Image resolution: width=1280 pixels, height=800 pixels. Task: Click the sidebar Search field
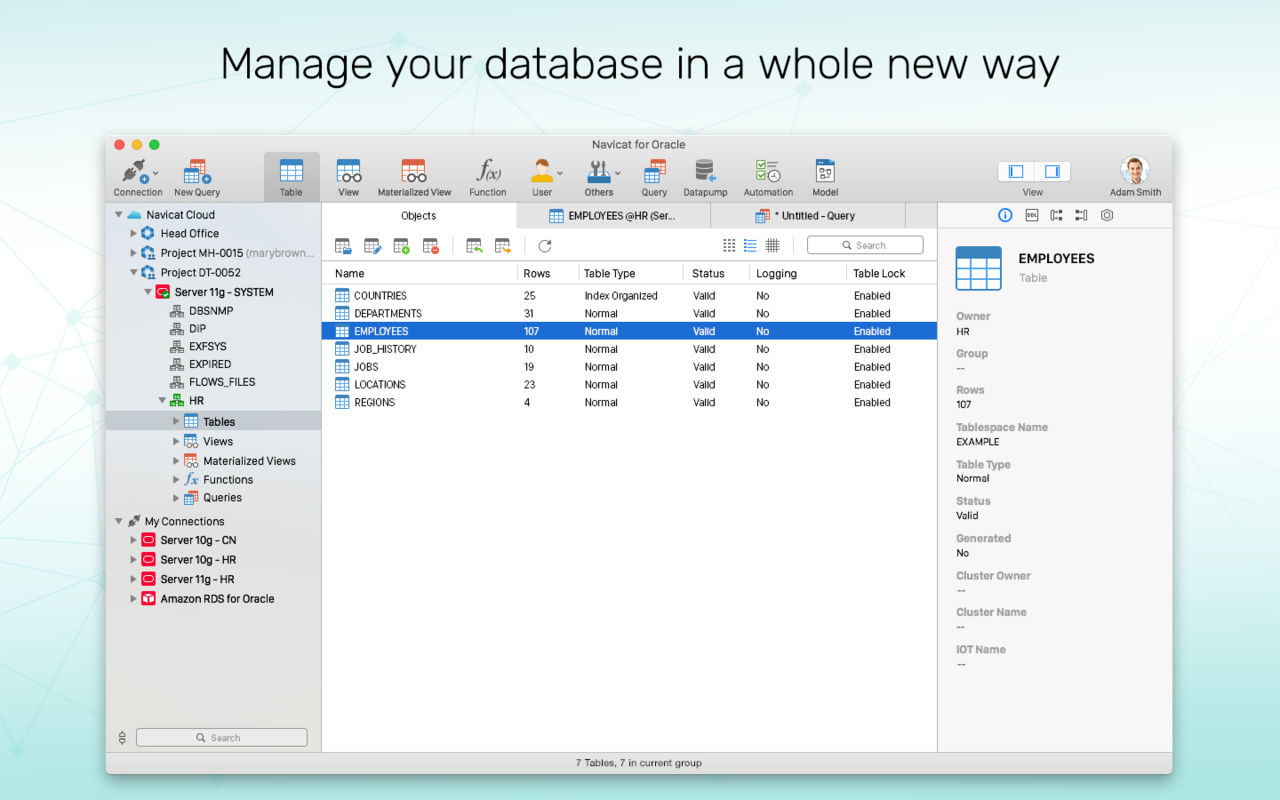221,738
